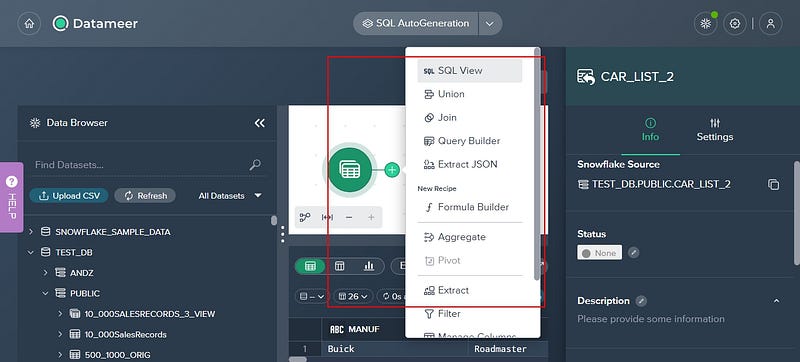Collapse the TEST_DB database
Image resolution: width=800 pixels, height=362 pixels.
(x=31, y=252)
